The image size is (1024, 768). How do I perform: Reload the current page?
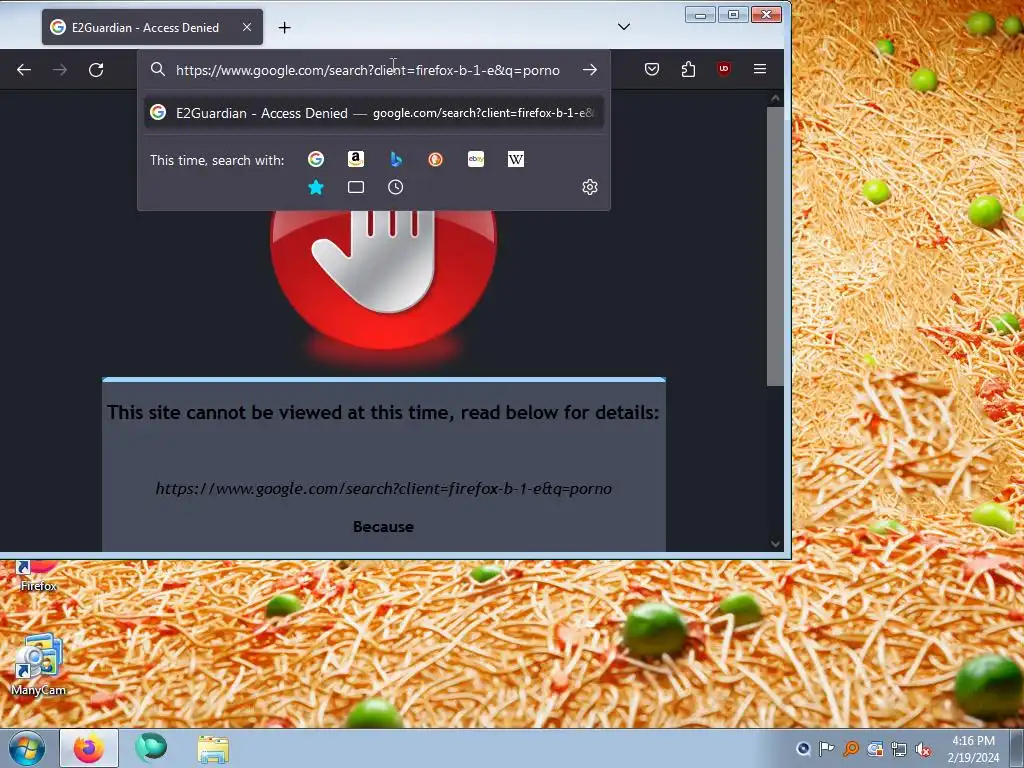(96, 70)
